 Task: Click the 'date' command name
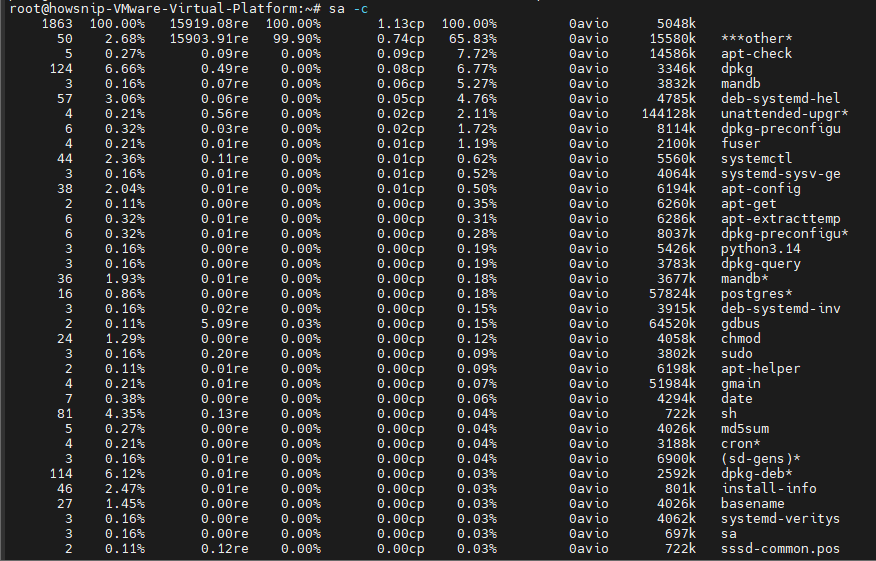pos(736,398)
